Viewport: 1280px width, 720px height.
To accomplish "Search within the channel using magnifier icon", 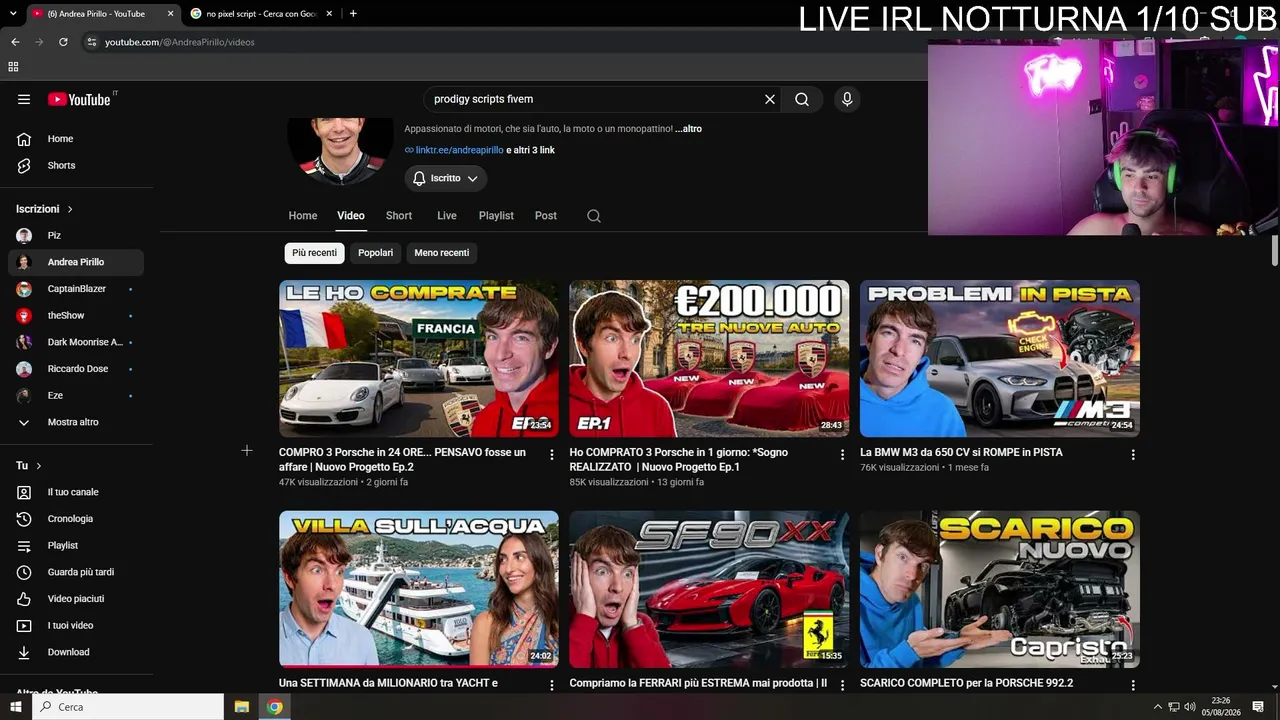I will click(594, 216).
